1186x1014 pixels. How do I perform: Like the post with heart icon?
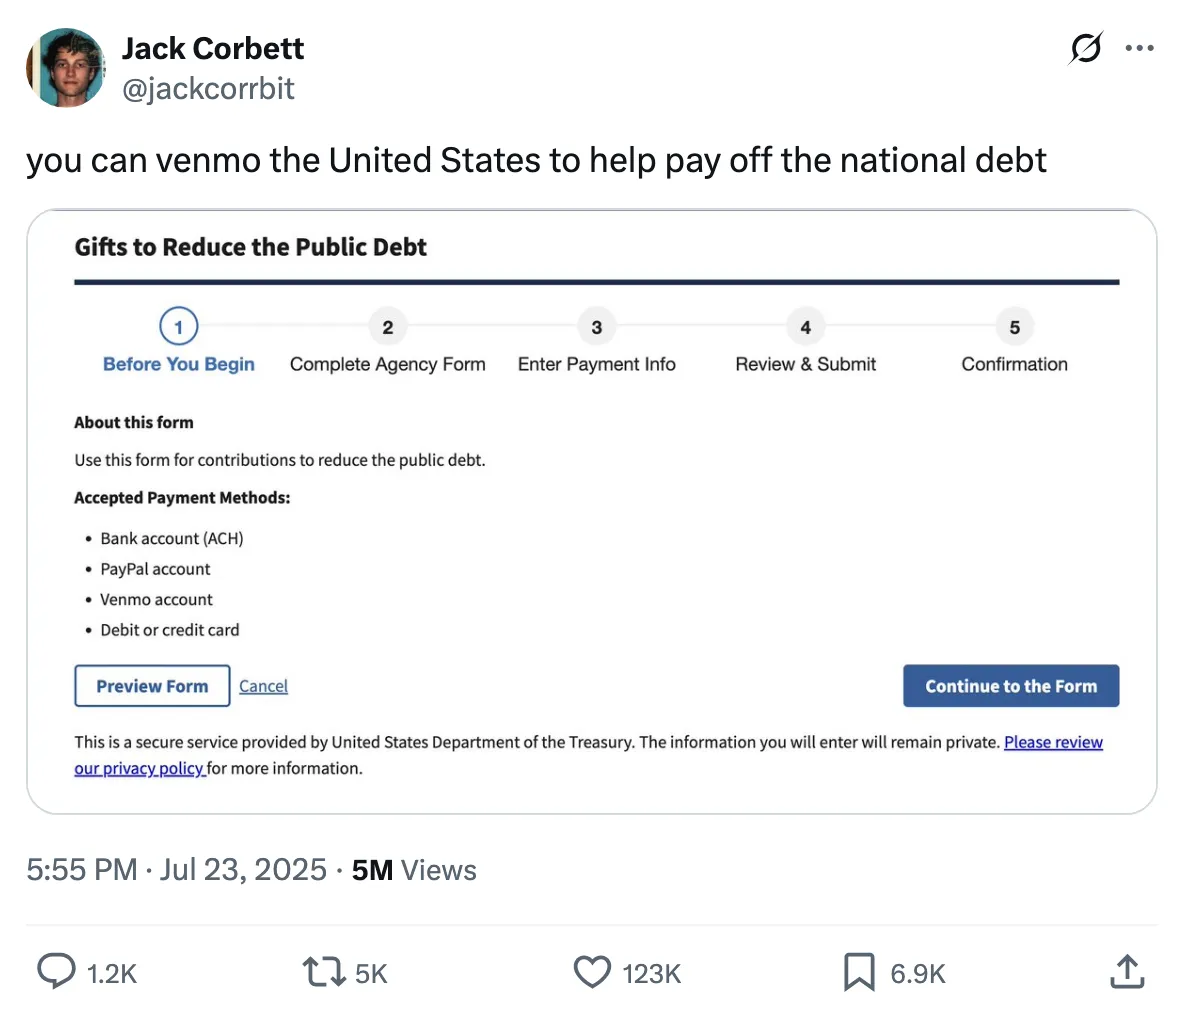coord(592,971)
